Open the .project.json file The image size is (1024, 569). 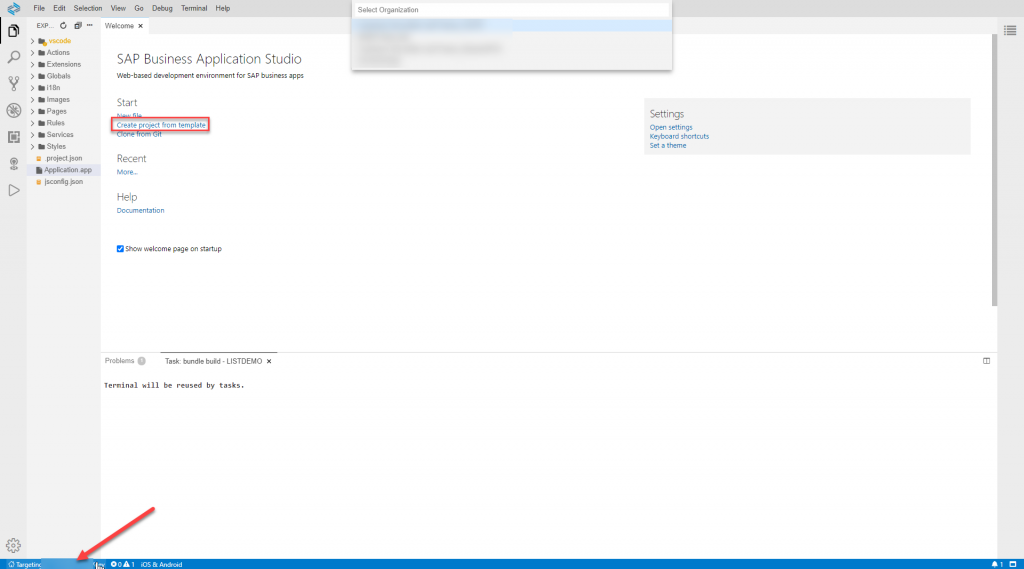tap(63, 158)
